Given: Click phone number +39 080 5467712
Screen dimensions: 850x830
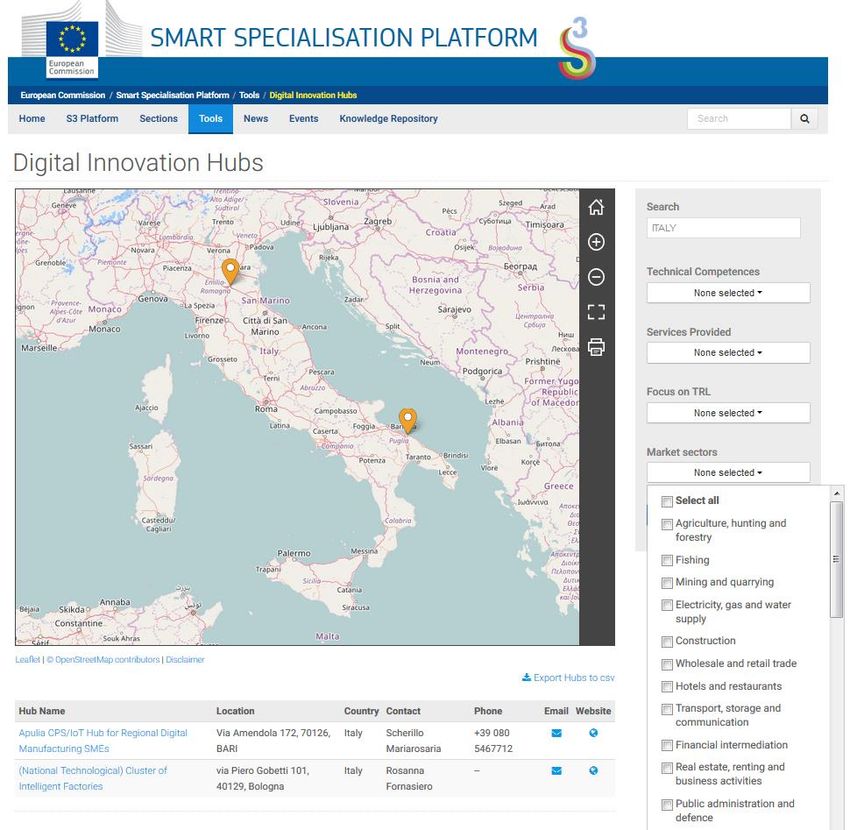Looking at the screenshot, I should 493,741.
